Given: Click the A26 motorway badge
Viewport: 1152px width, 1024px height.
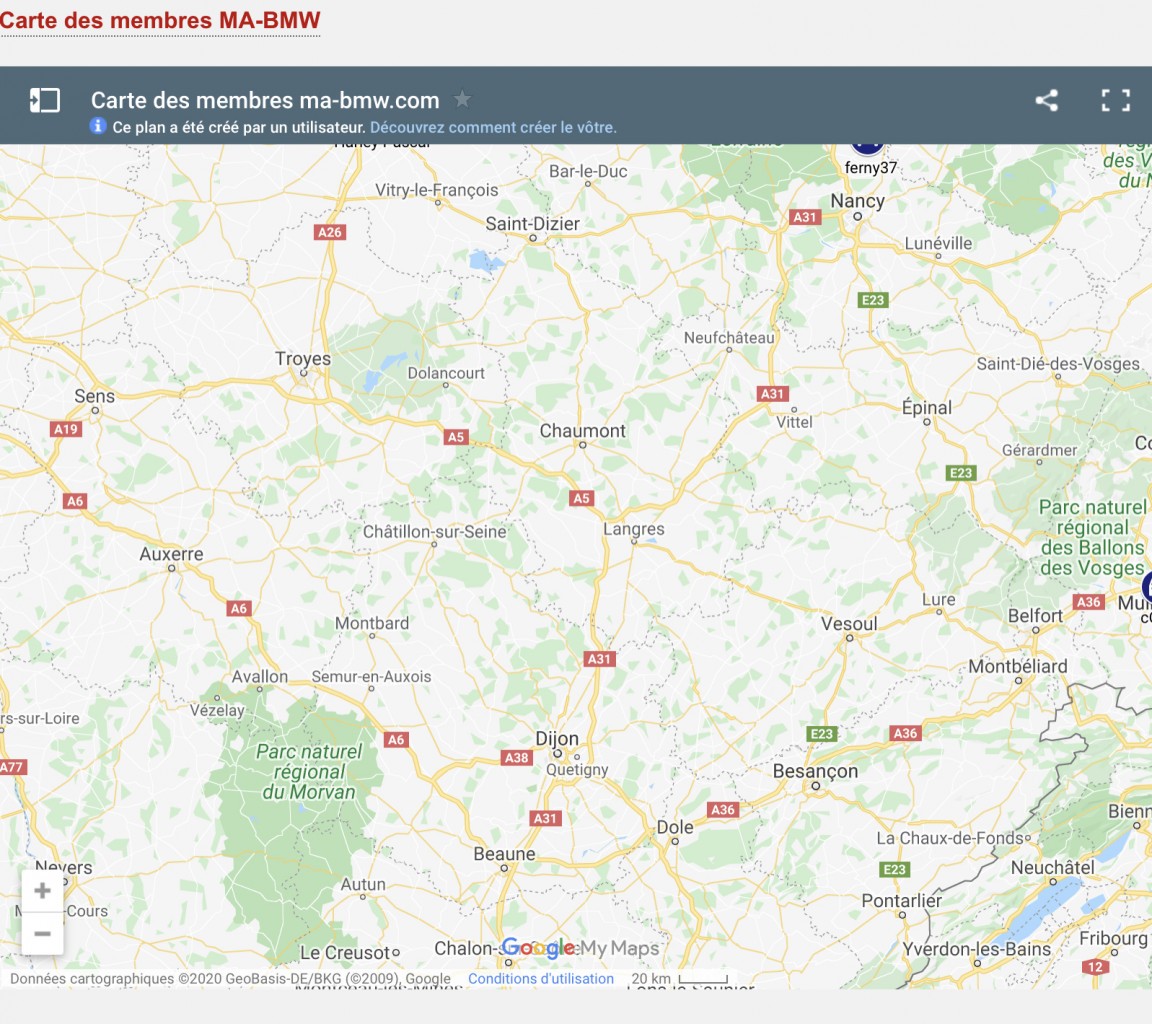Looking at the screenshot, I should 330,232.
